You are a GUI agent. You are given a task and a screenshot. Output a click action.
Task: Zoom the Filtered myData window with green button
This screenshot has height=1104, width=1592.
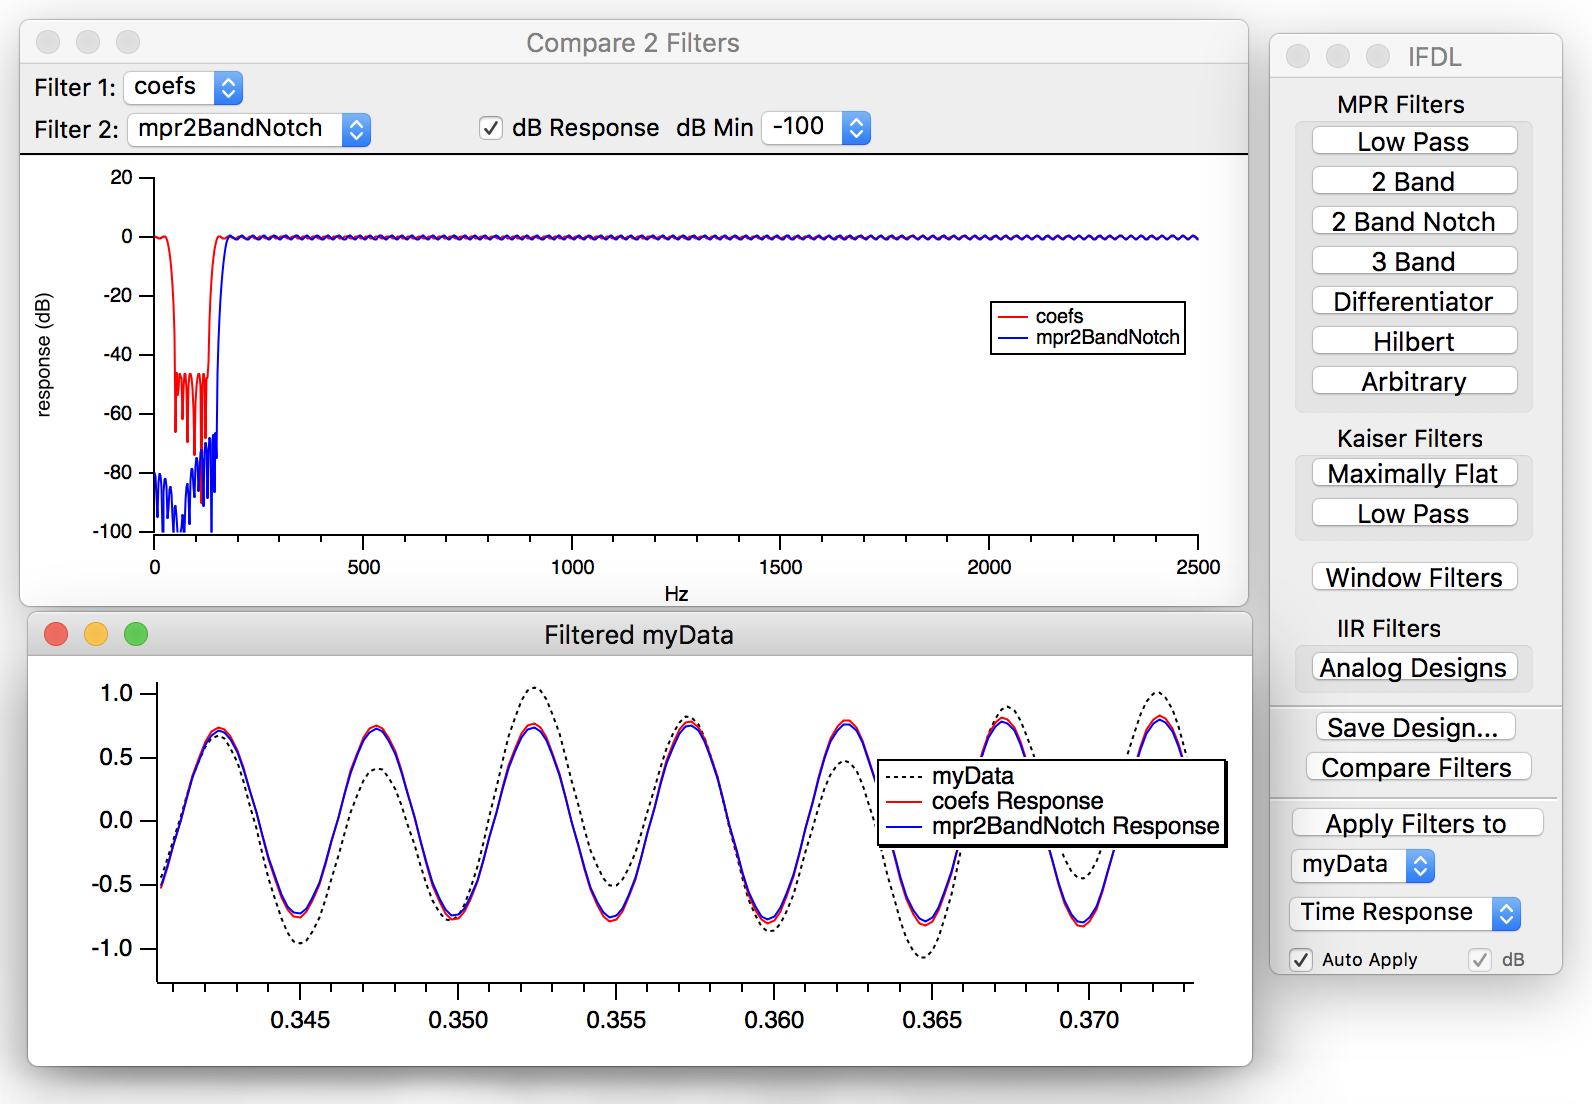[x=136, y=634]
